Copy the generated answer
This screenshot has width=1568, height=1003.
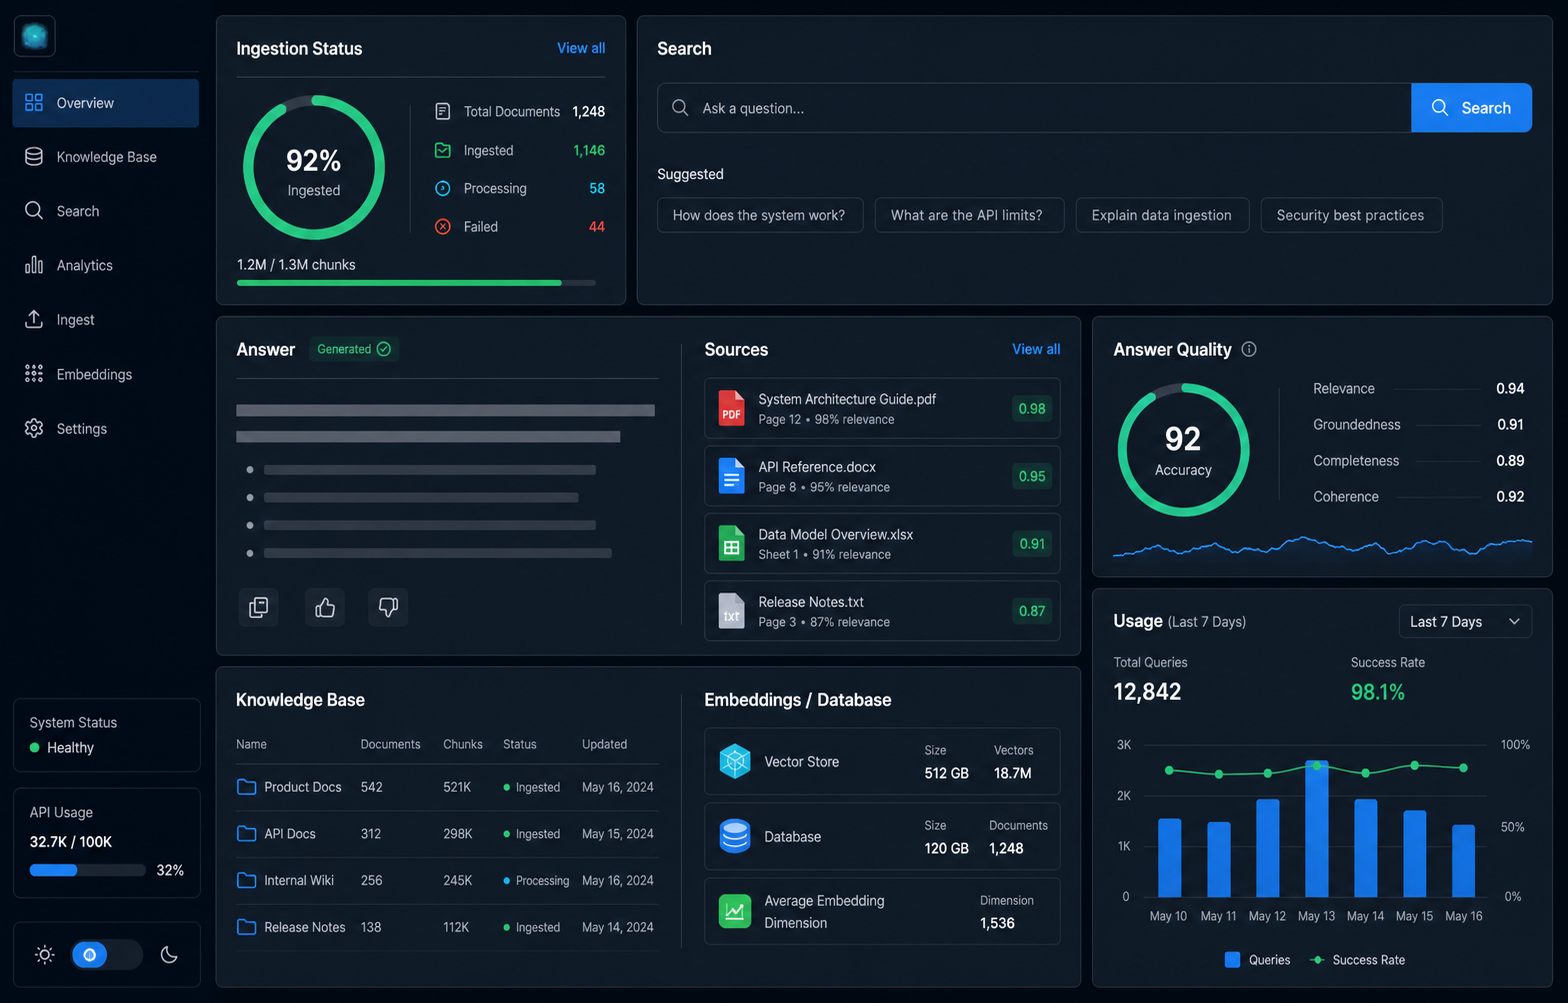click(x=259, y=607)
